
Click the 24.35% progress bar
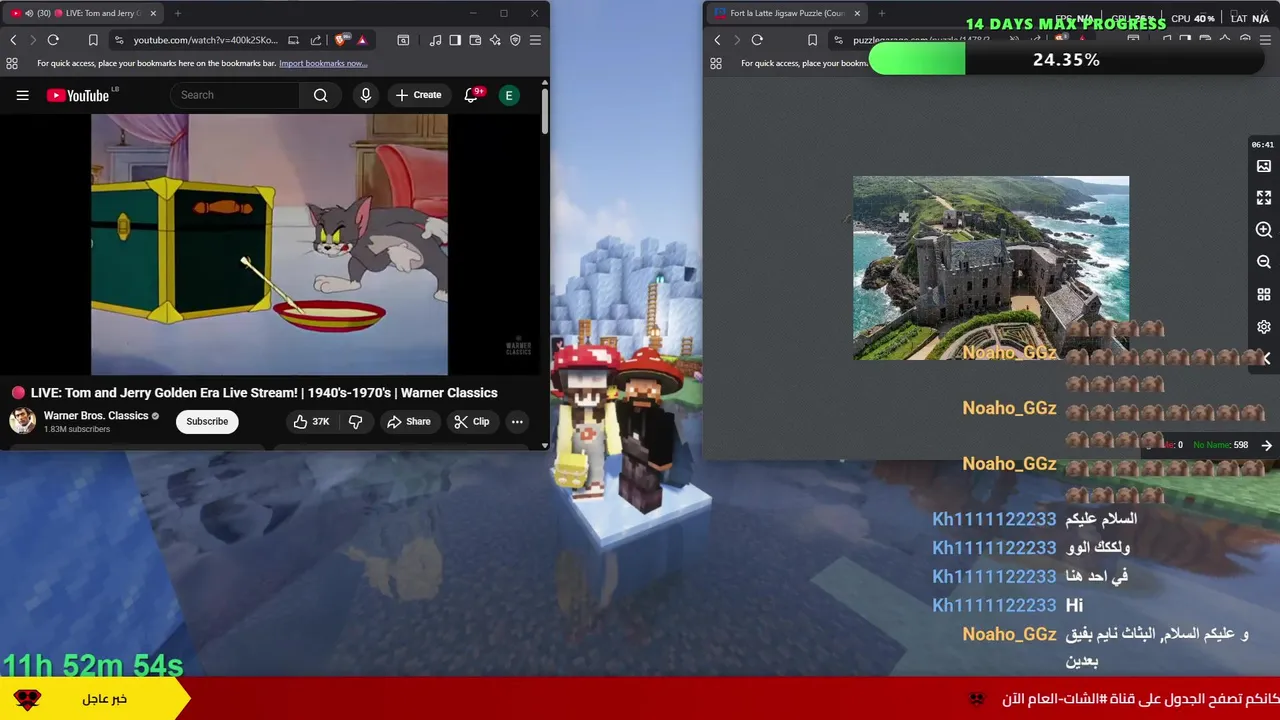[1065, 60]
